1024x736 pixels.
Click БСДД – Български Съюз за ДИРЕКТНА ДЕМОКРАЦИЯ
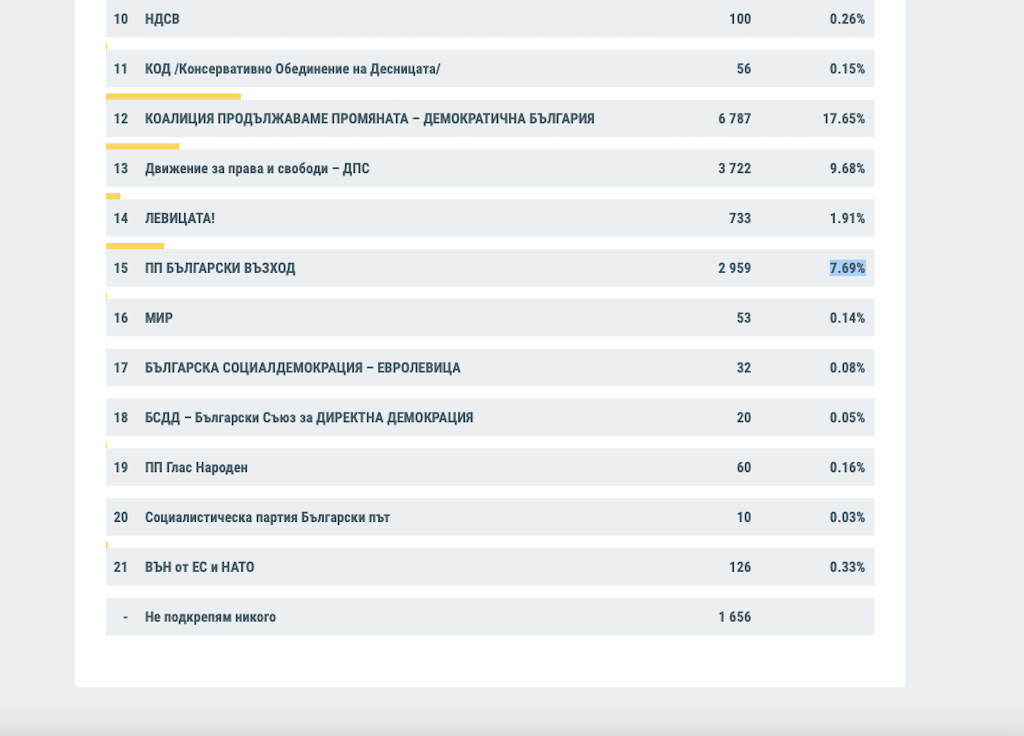[x=309, y=418]
